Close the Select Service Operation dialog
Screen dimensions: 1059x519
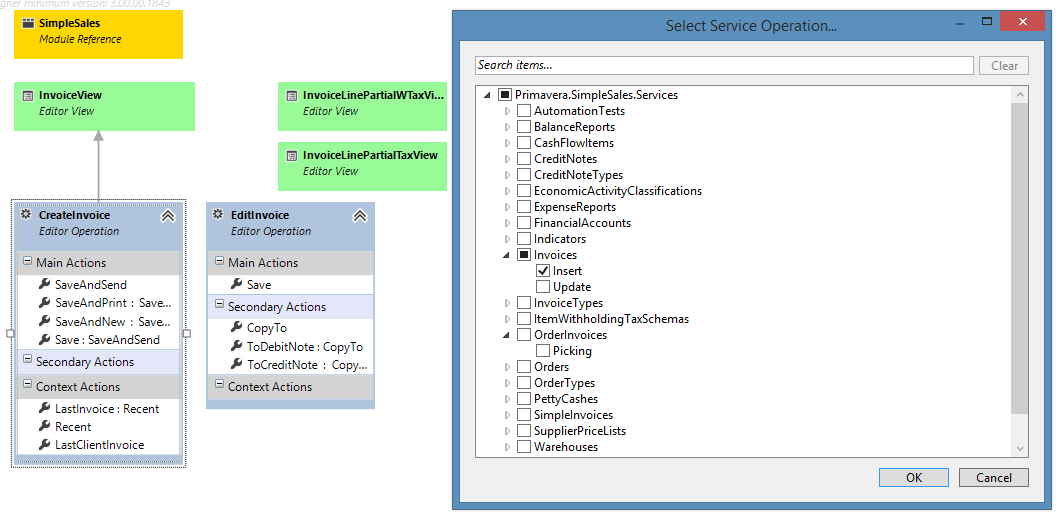tap(1023, 22)
